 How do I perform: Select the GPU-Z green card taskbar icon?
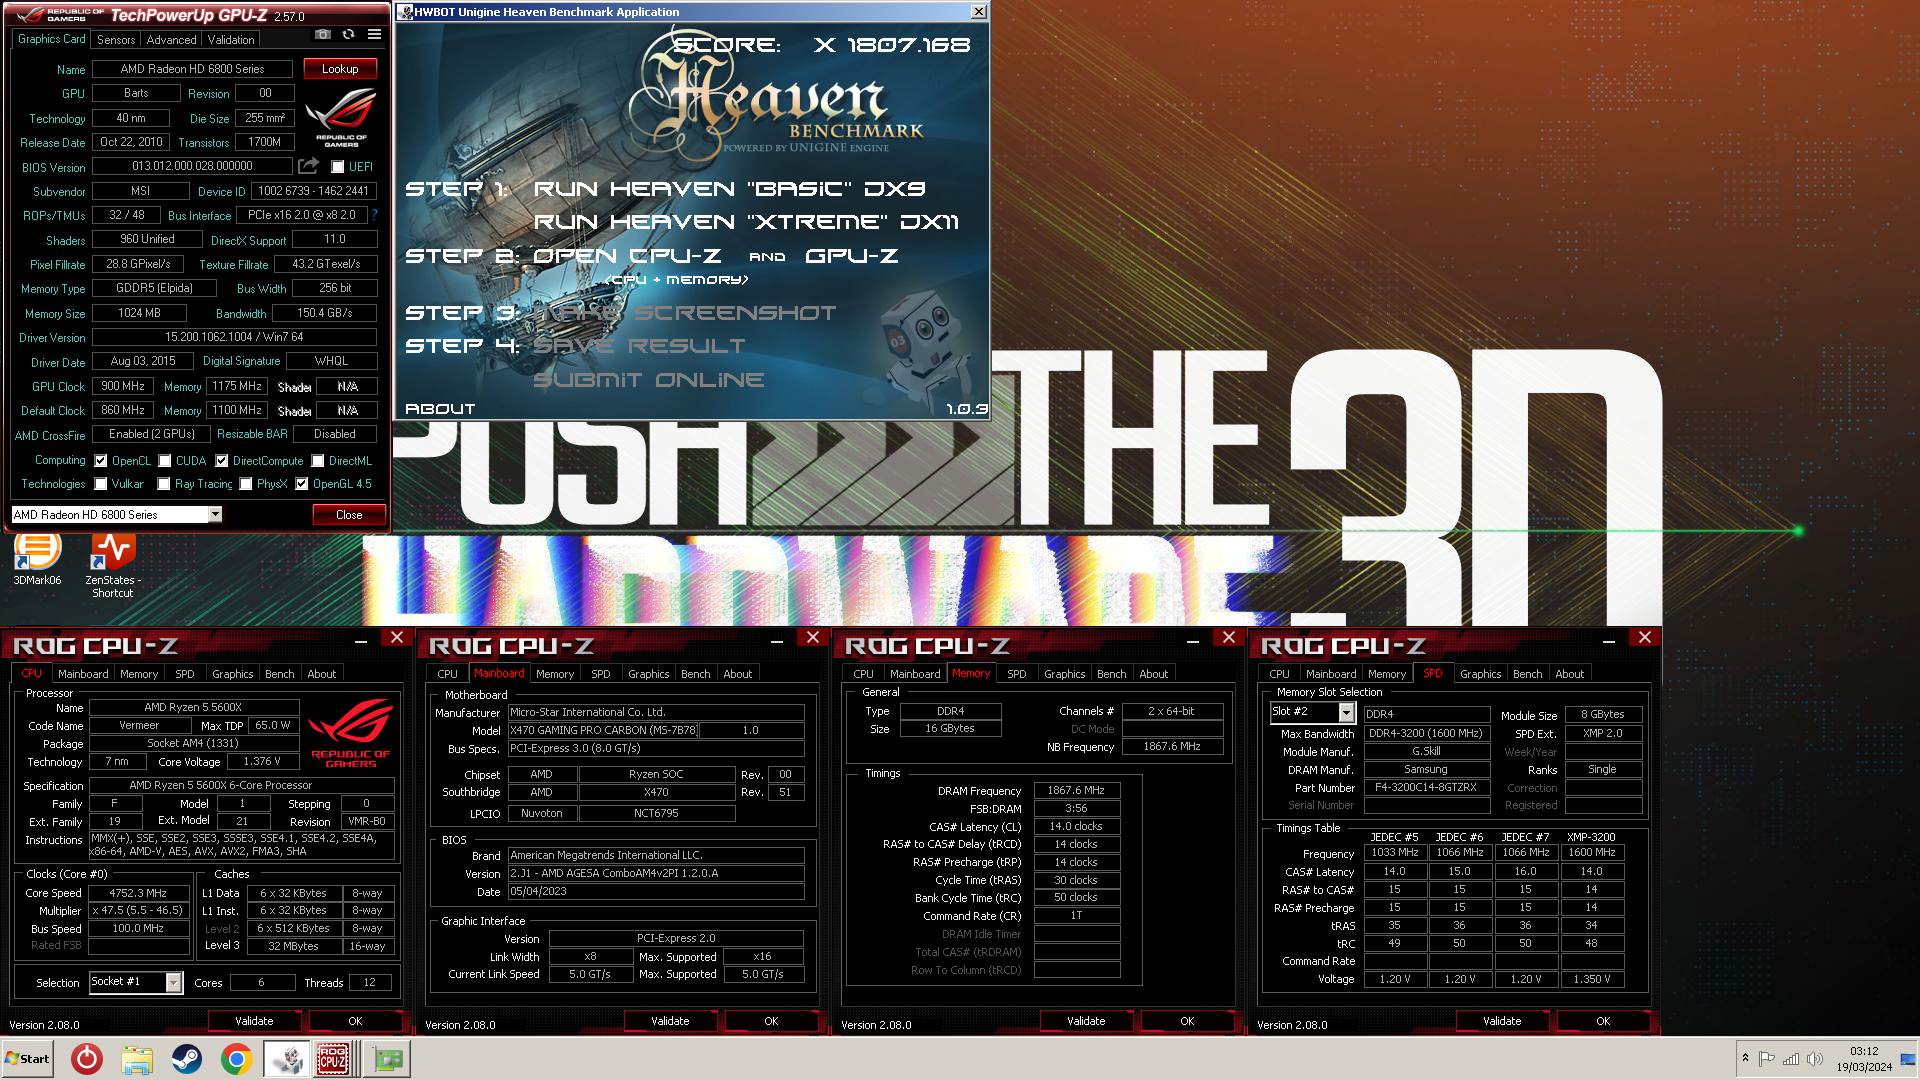coord(387,1059)
